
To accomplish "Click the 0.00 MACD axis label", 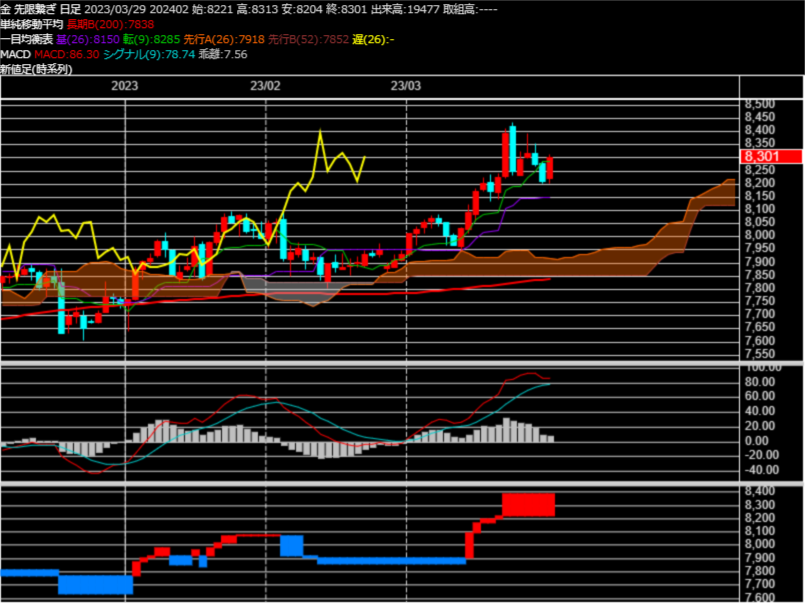I will (x=757, y=440).
